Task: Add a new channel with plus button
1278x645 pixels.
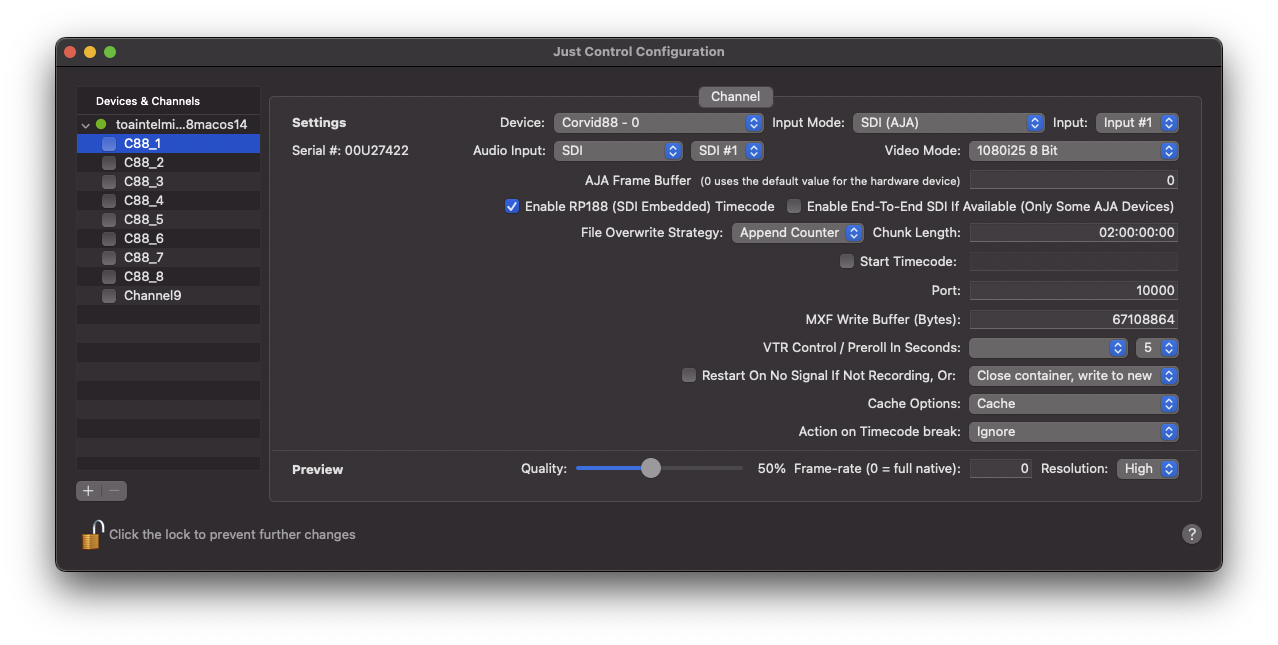Action: pos(89,491)
